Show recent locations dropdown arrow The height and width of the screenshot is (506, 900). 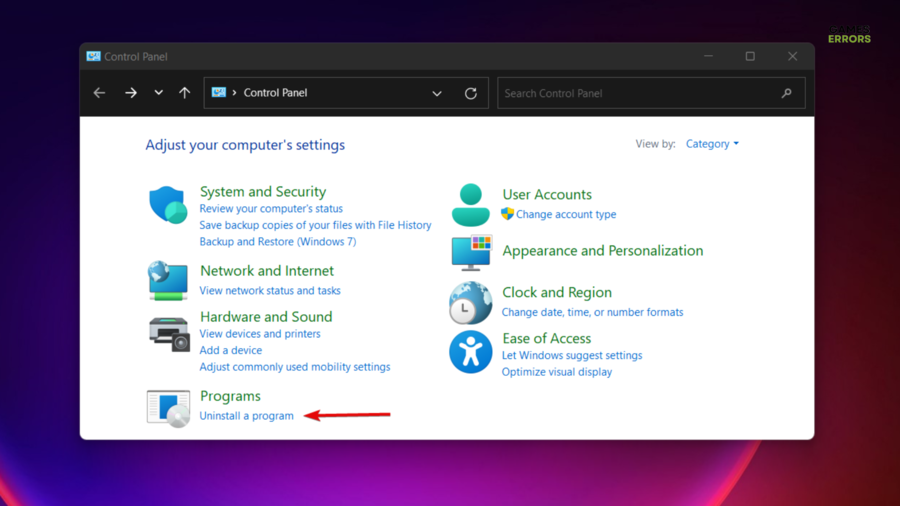click(x=158, y=93)
